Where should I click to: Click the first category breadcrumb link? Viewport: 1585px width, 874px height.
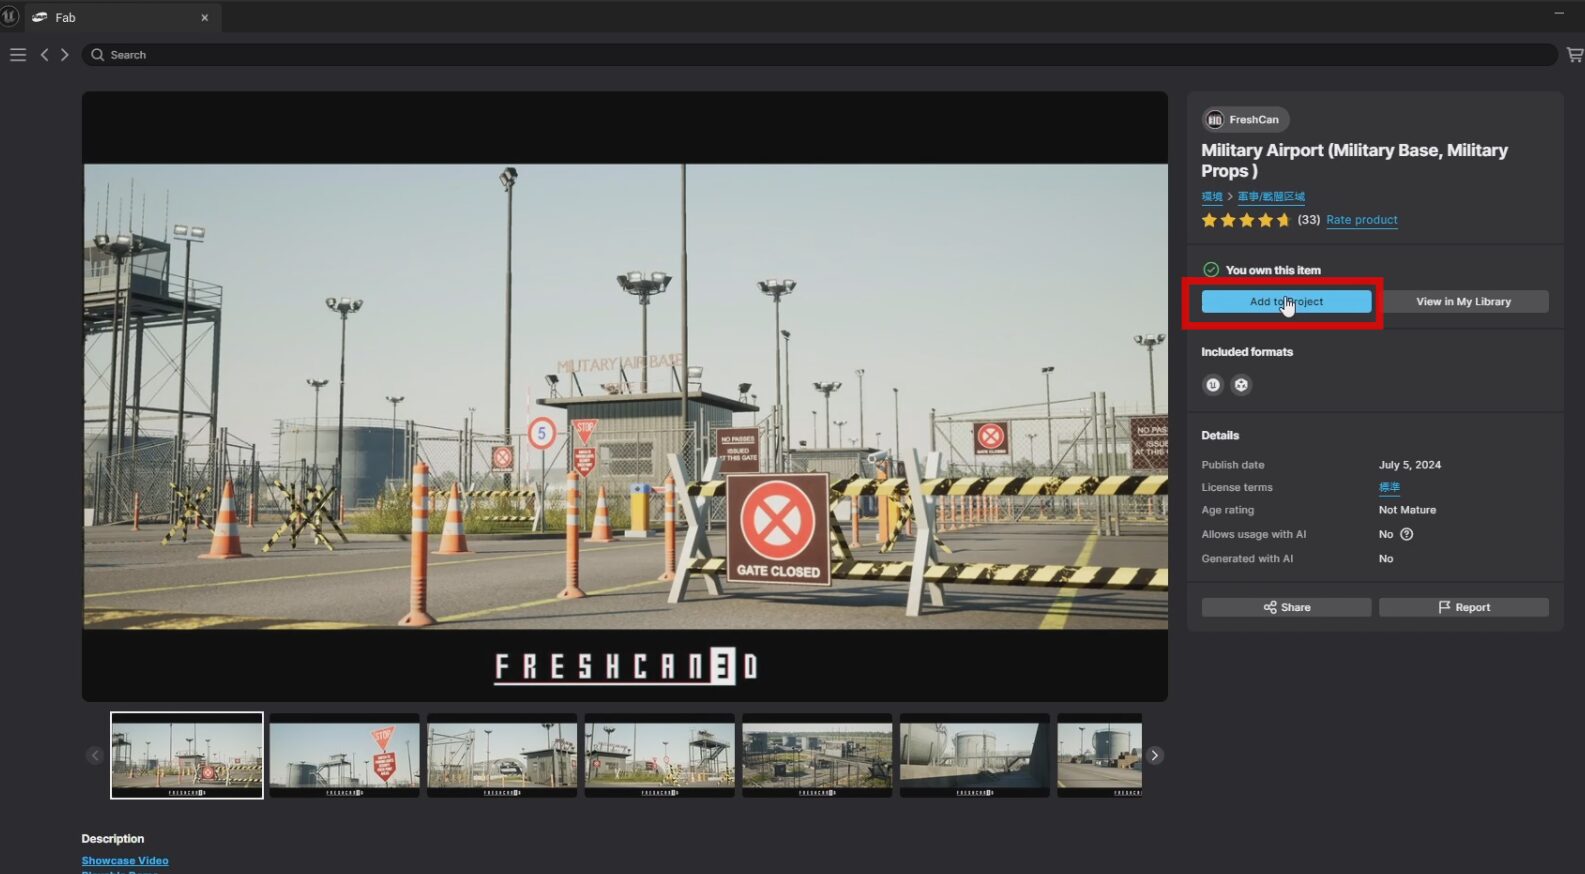pyautogui.click(x=1212, y=197)
